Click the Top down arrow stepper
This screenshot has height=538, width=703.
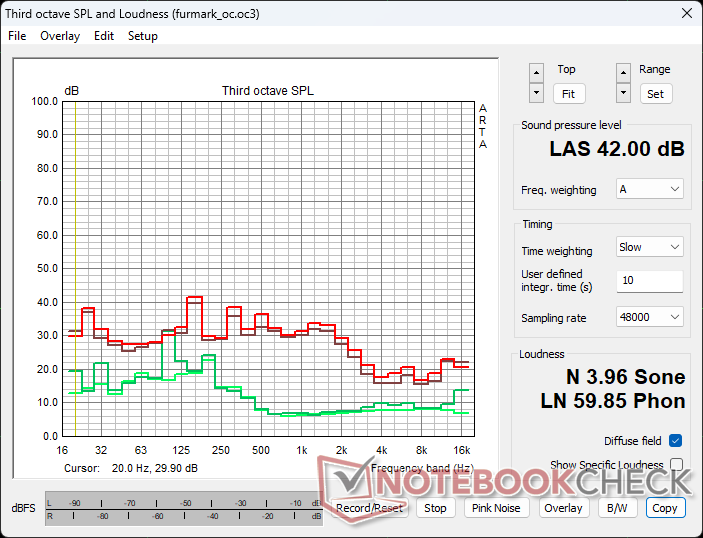537,93
